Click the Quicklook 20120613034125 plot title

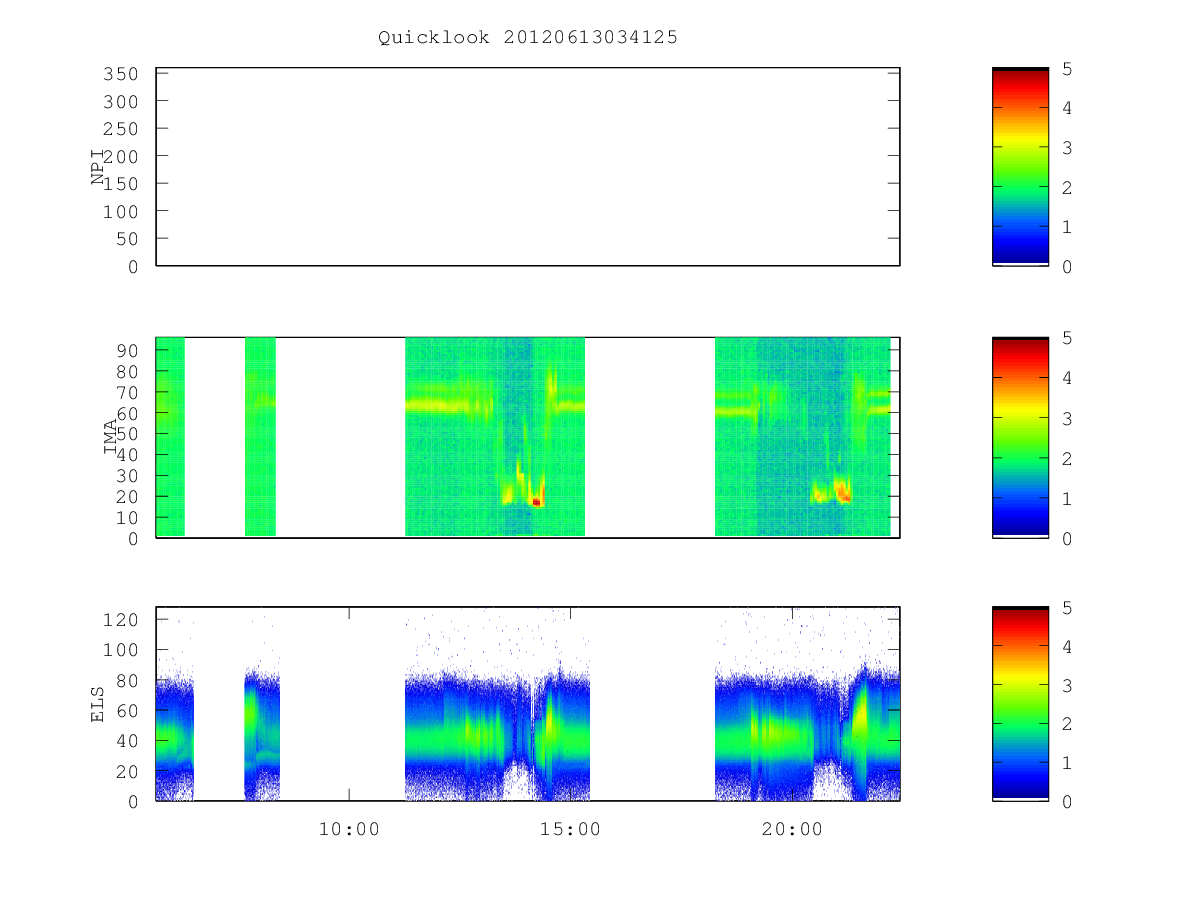(528, 38)
